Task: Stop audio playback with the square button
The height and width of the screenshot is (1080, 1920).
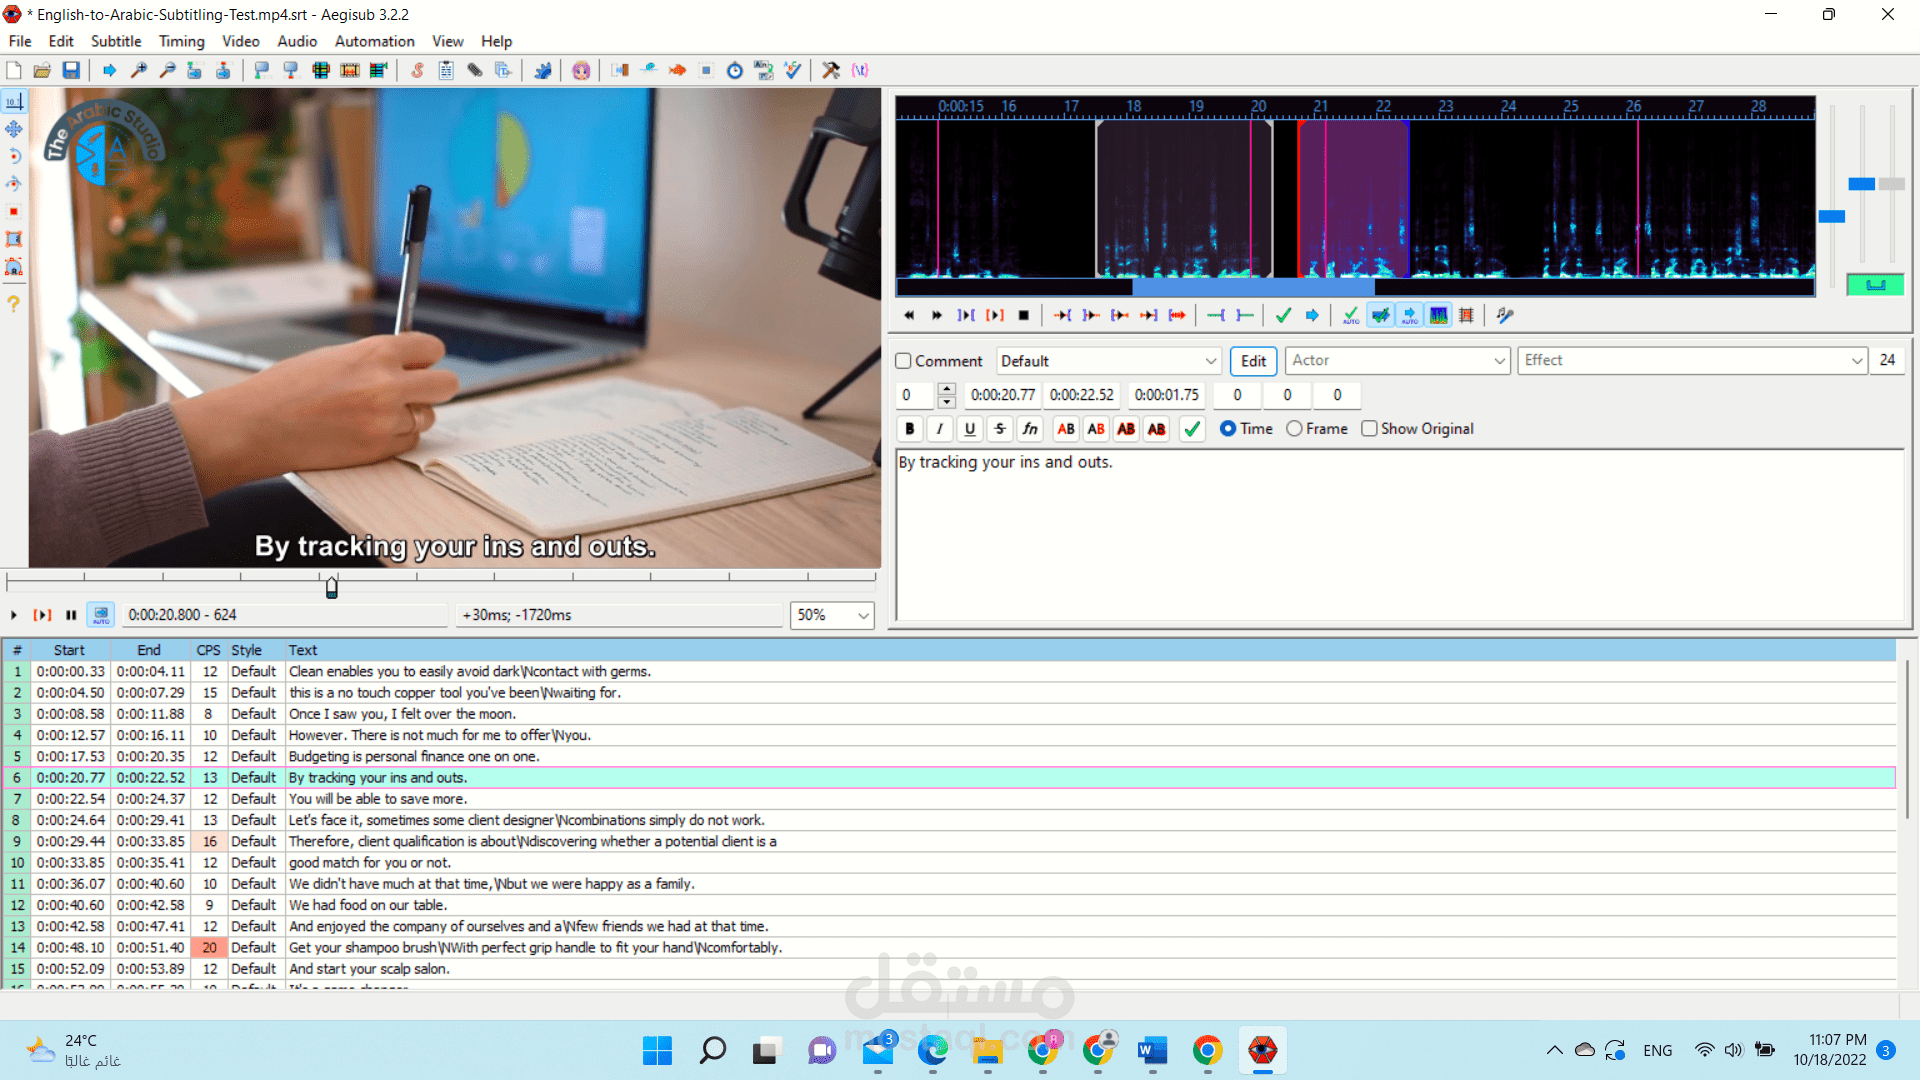Action: pos(1023,315)
